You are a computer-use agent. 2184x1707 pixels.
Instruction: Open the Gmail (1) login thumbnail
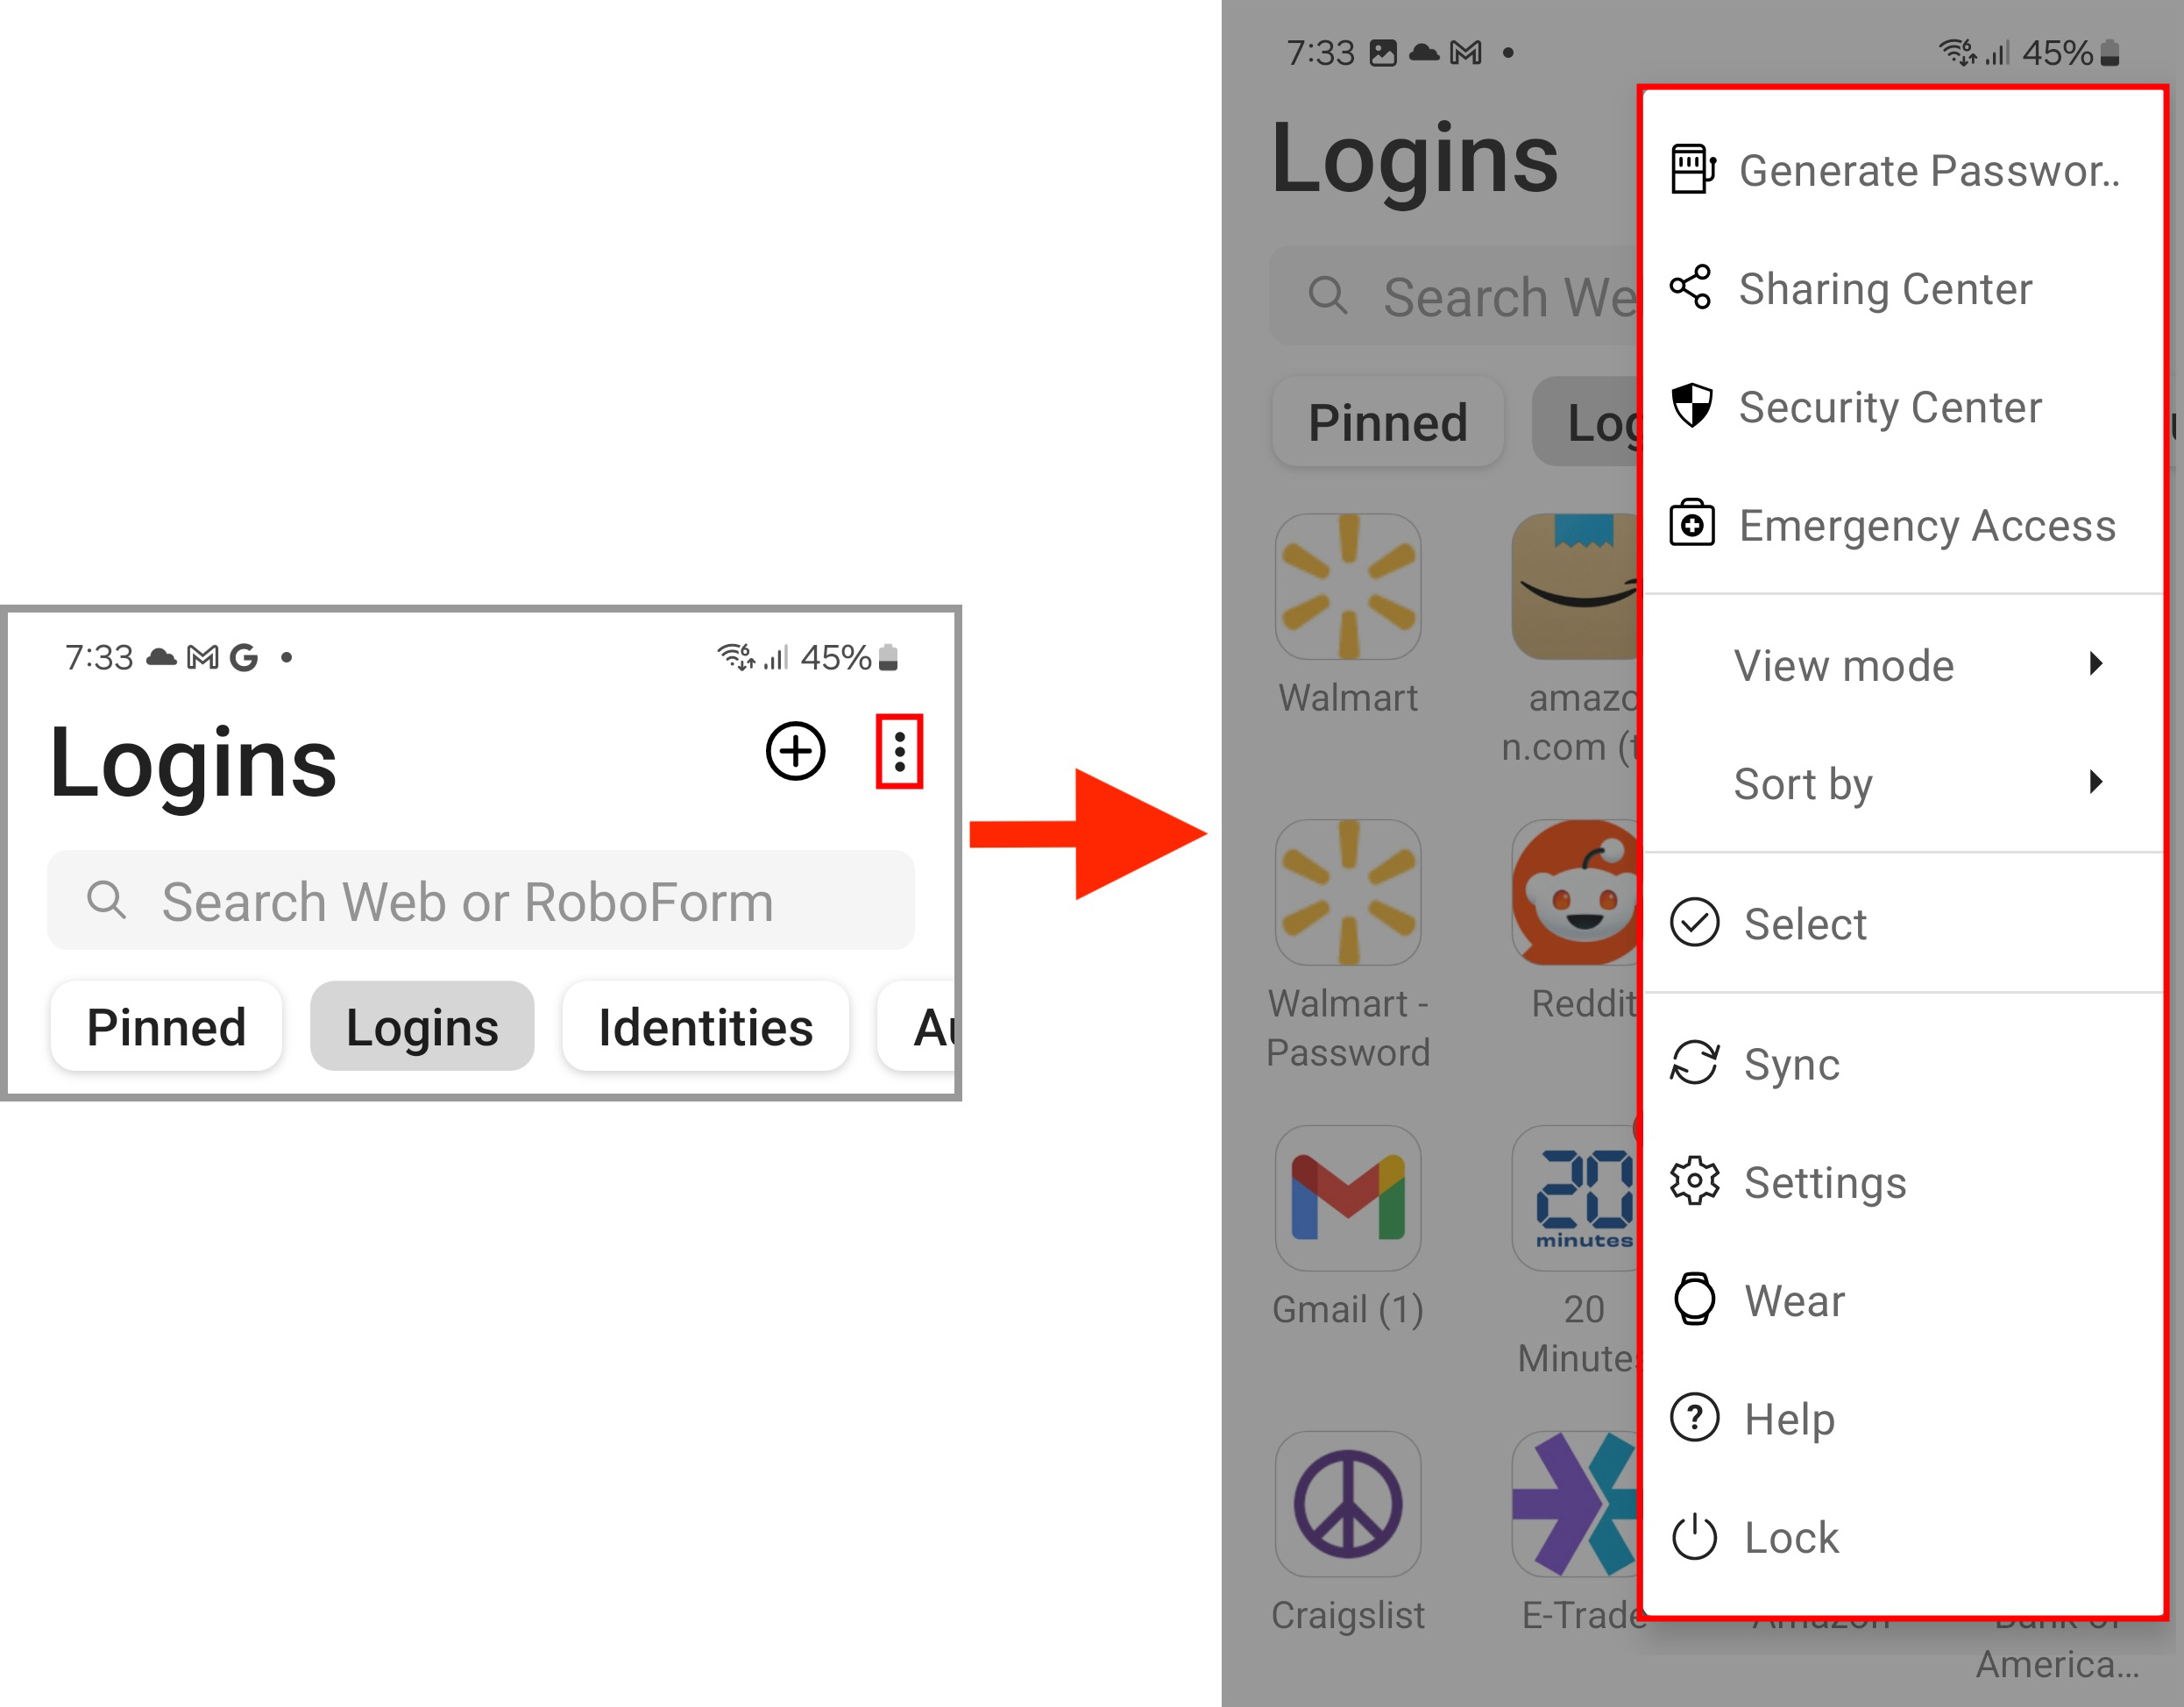1348,1198
